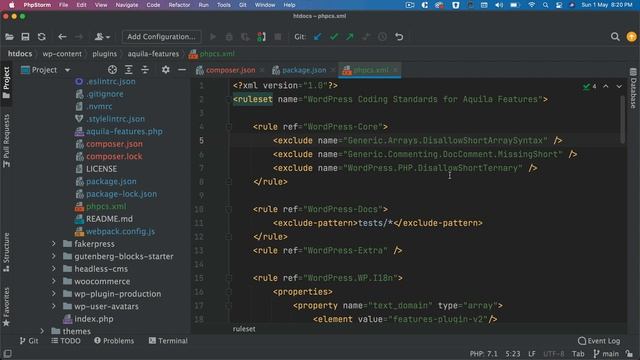Select composer.lock file in tree
This screenshot has width=640, height=360.
[x=114, y=156]
